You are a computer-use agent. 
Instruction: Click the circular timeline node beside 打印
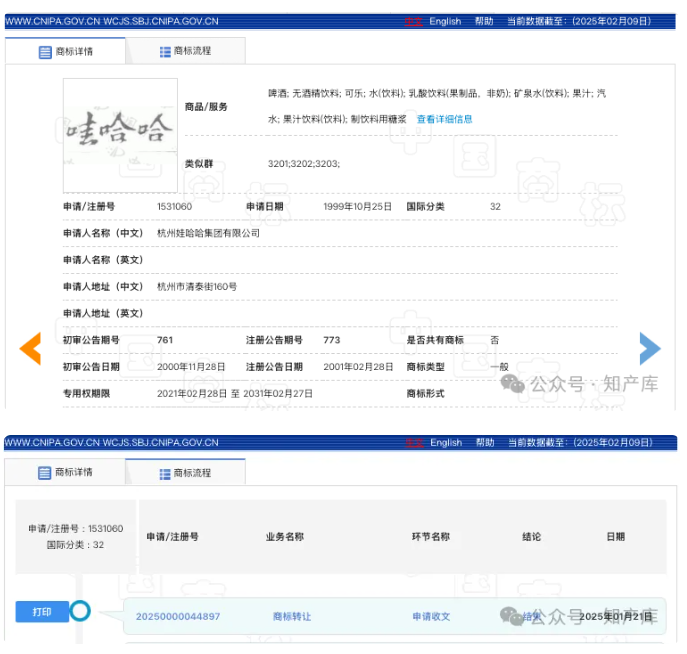tap(80, 610)
